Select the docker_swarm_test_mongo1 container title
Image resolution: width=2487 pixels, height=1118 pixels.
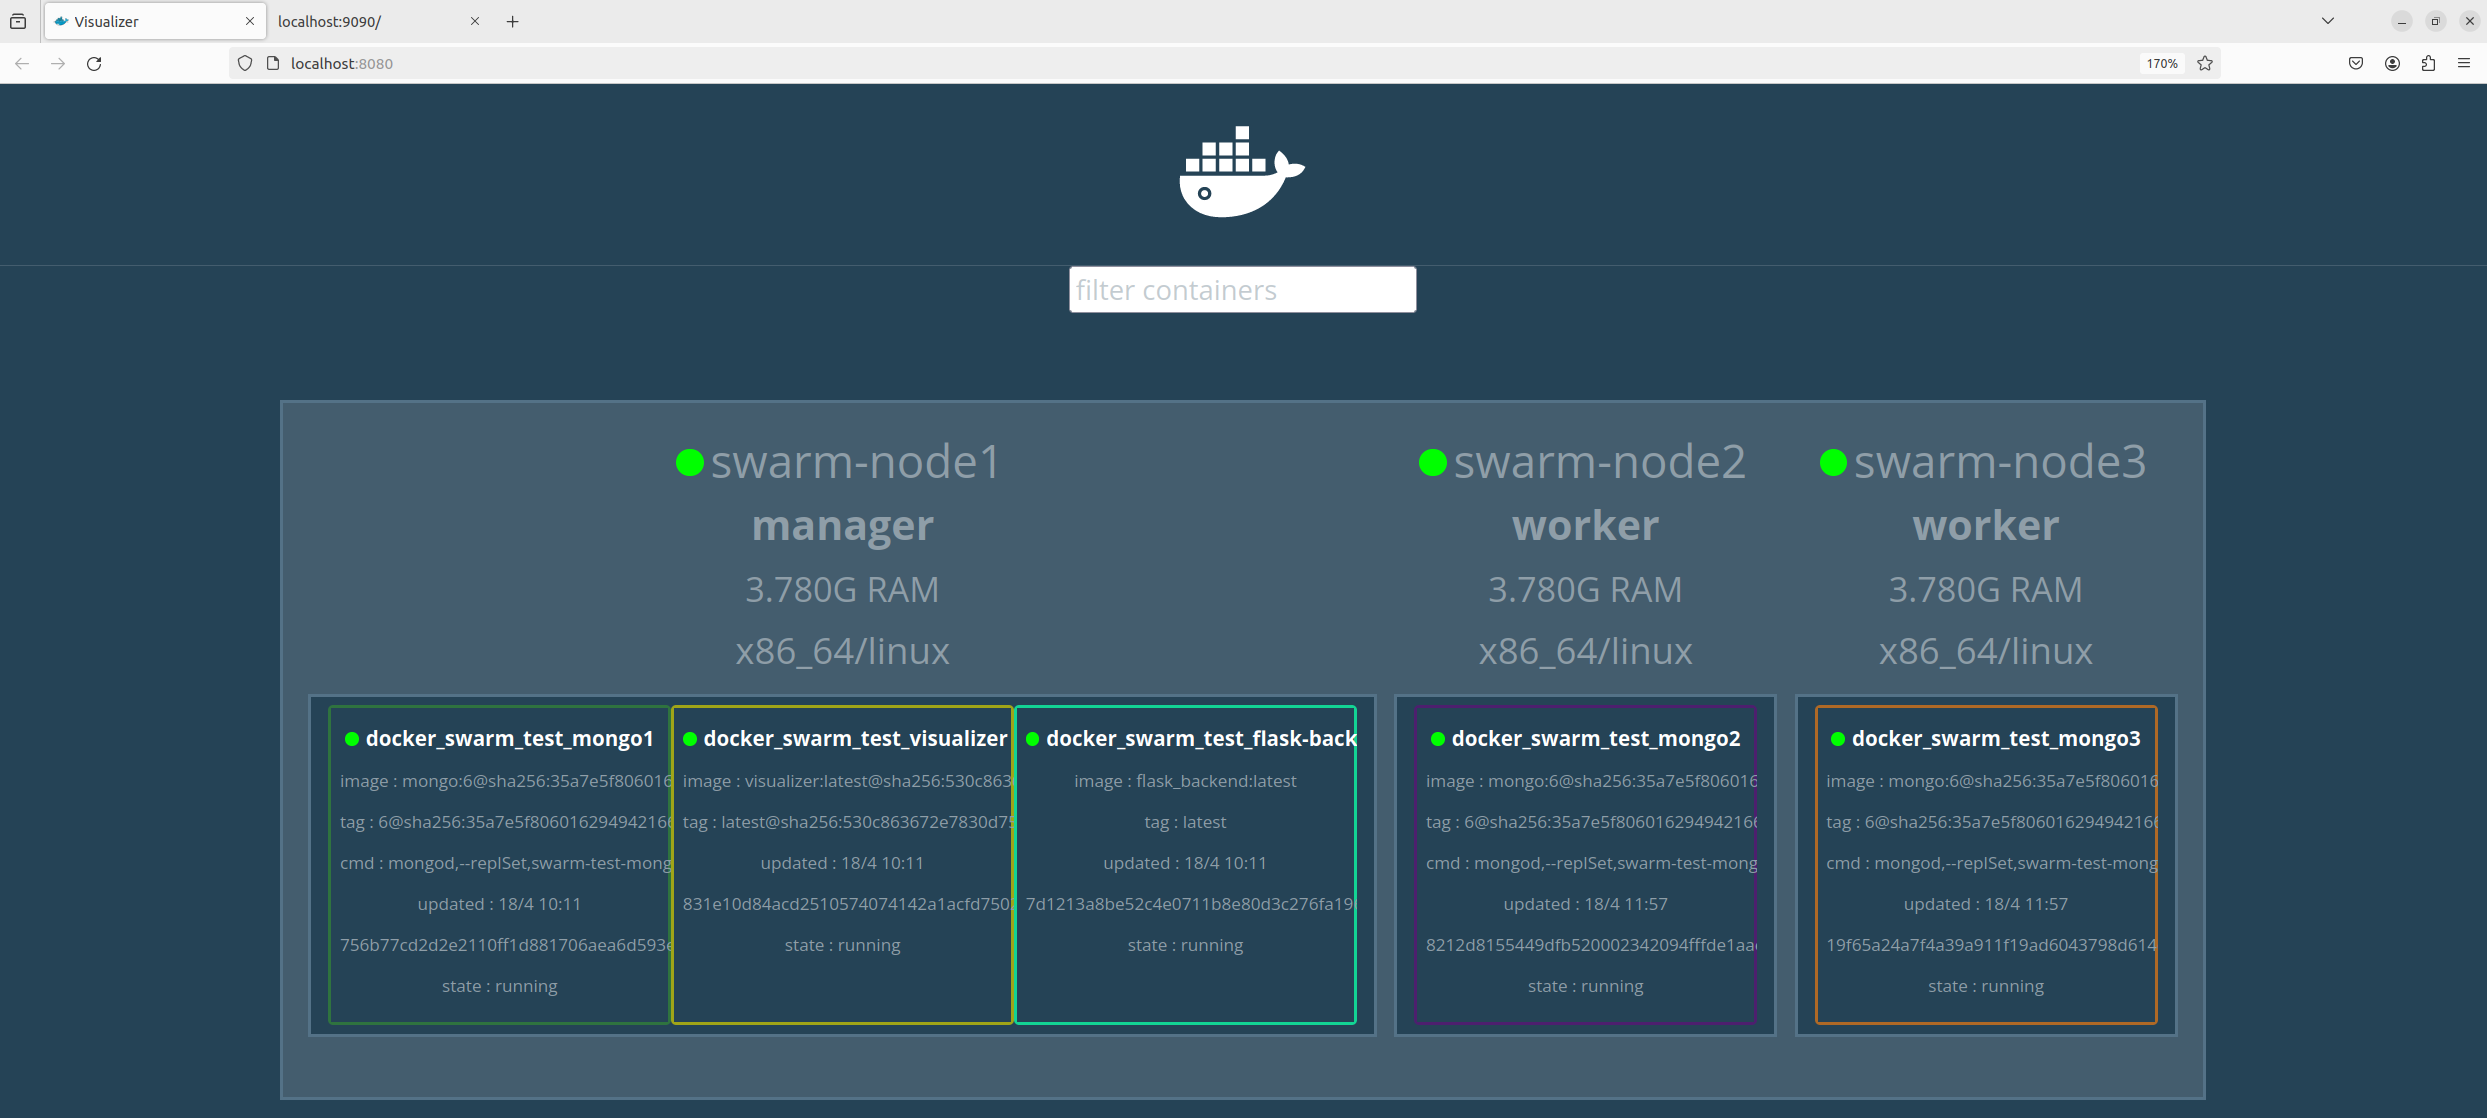point(509,739)
